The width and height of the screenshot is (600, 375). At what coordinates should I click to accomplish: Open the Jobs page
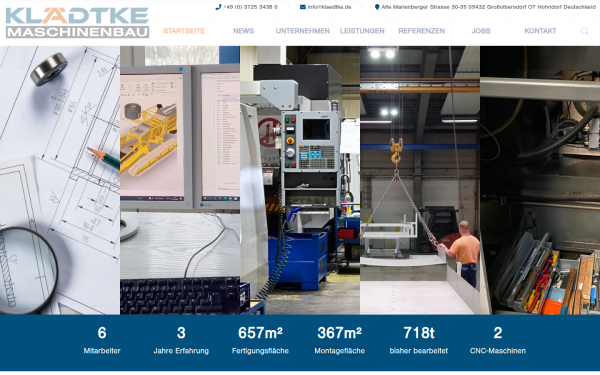click(x=481, y=31)
